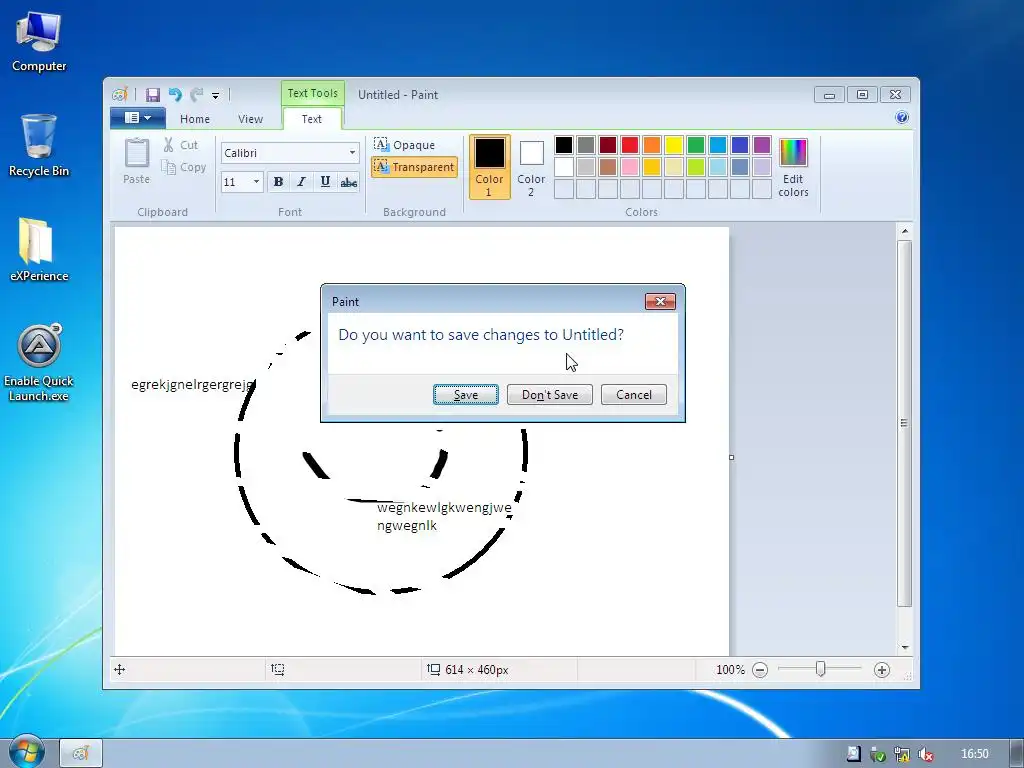1024x768 pixels.
Task: Select Color 1 foreground box
Action: (489, 167)
